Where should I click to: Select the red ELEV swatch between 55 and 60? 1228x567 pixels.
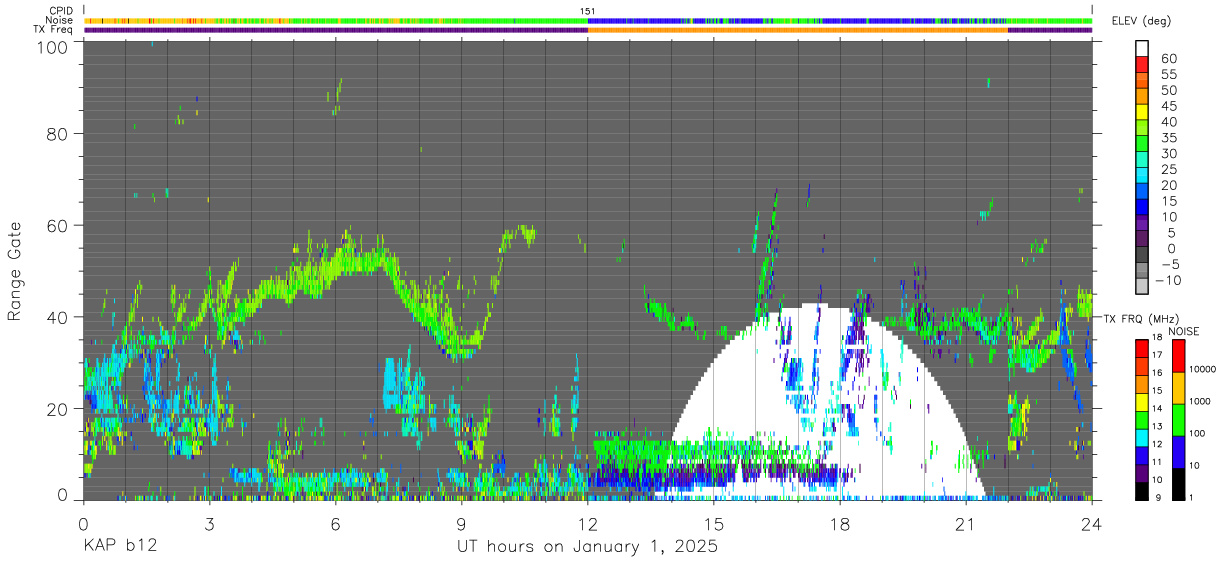pyautogui.click(x=1142, y=64)
